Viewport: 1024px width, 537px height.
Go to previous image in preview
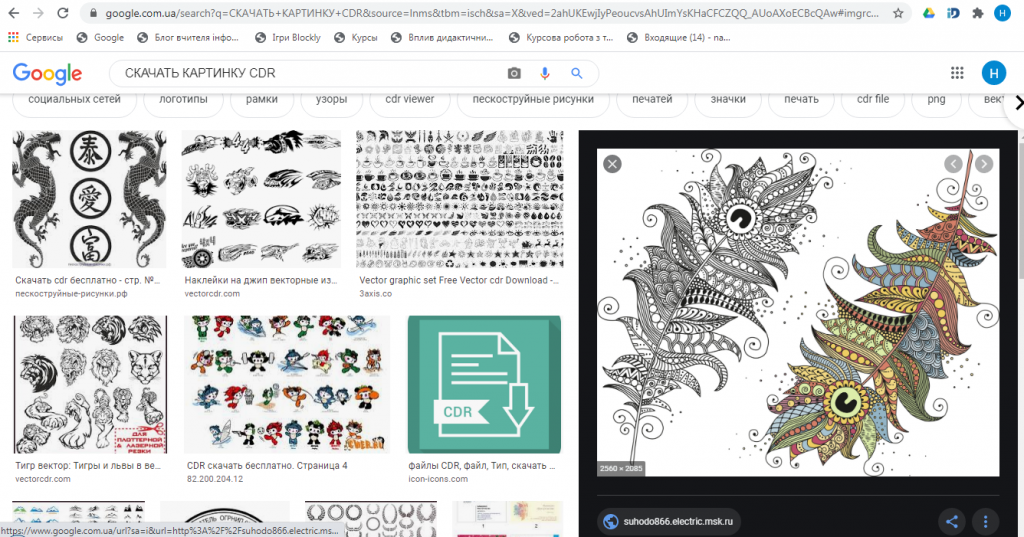[954, 164]
